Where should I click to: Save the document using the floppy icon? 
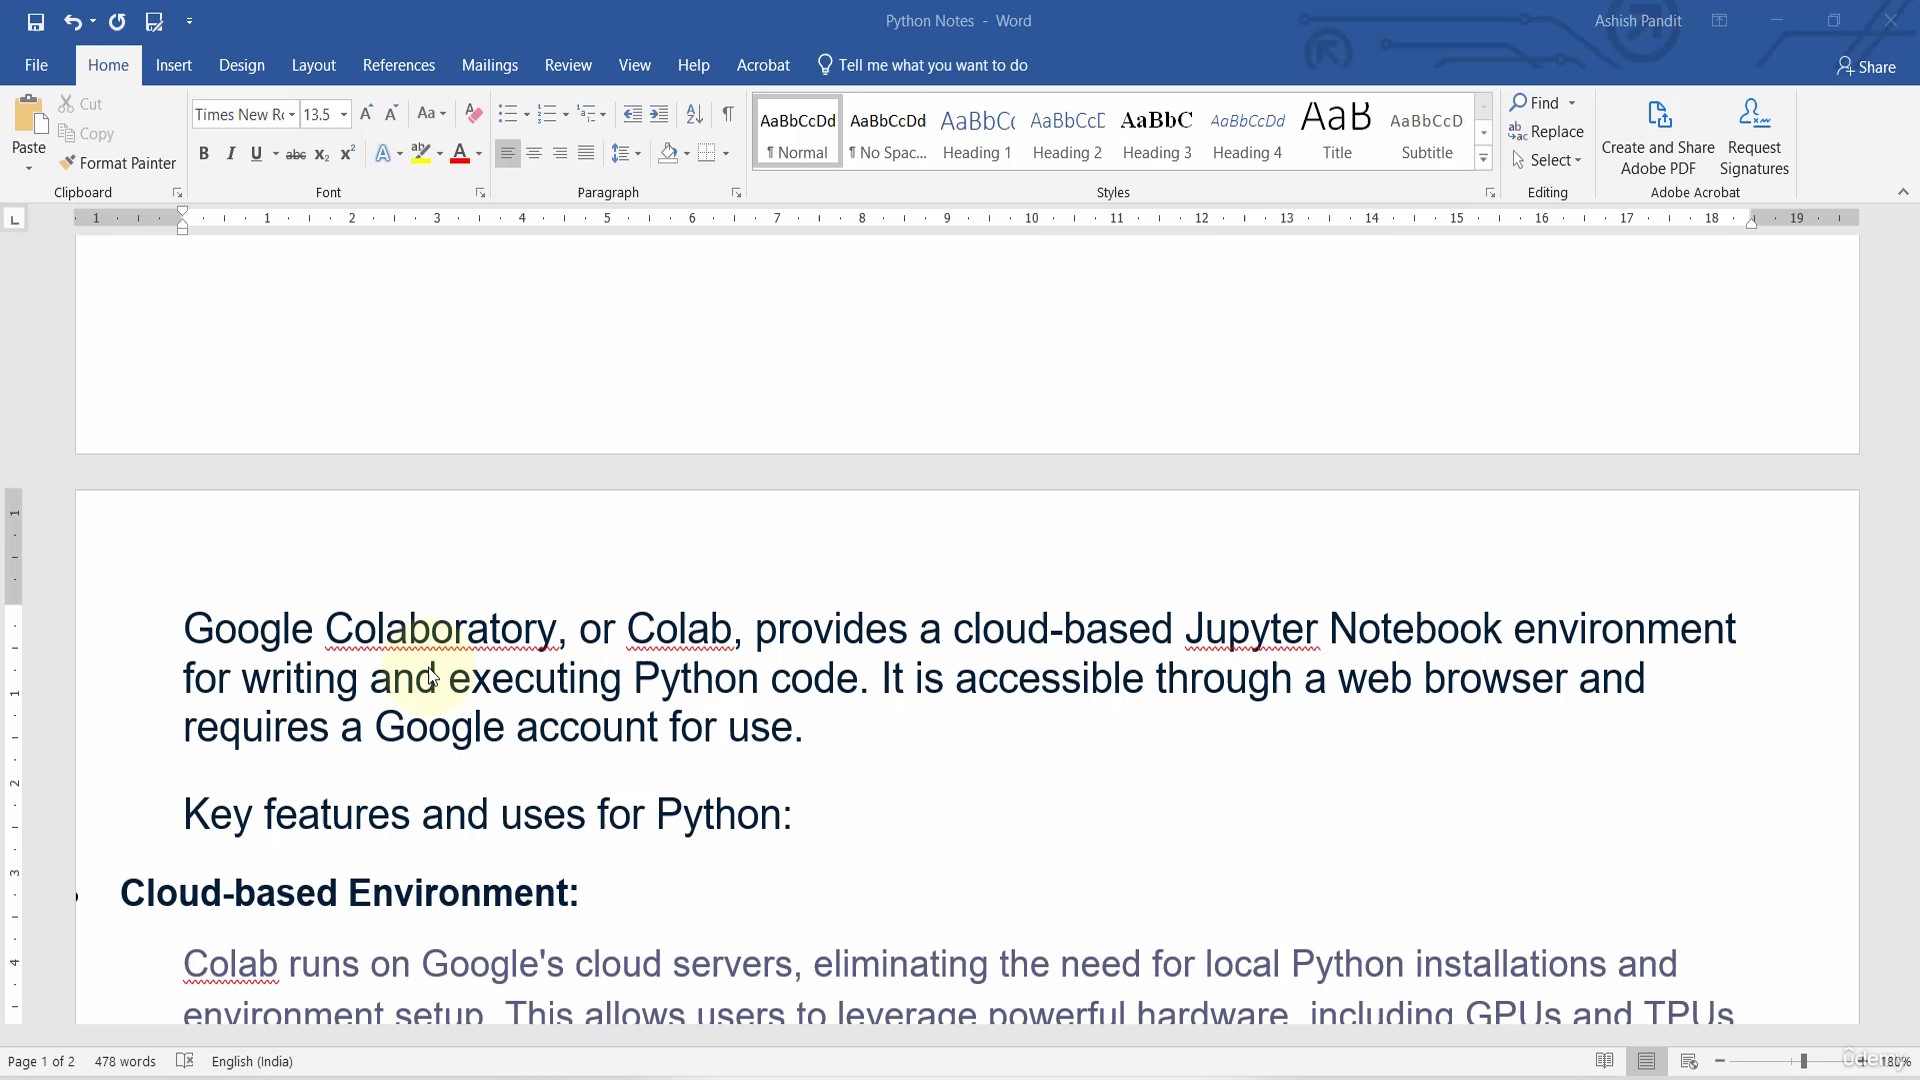[x=36, y=21]
